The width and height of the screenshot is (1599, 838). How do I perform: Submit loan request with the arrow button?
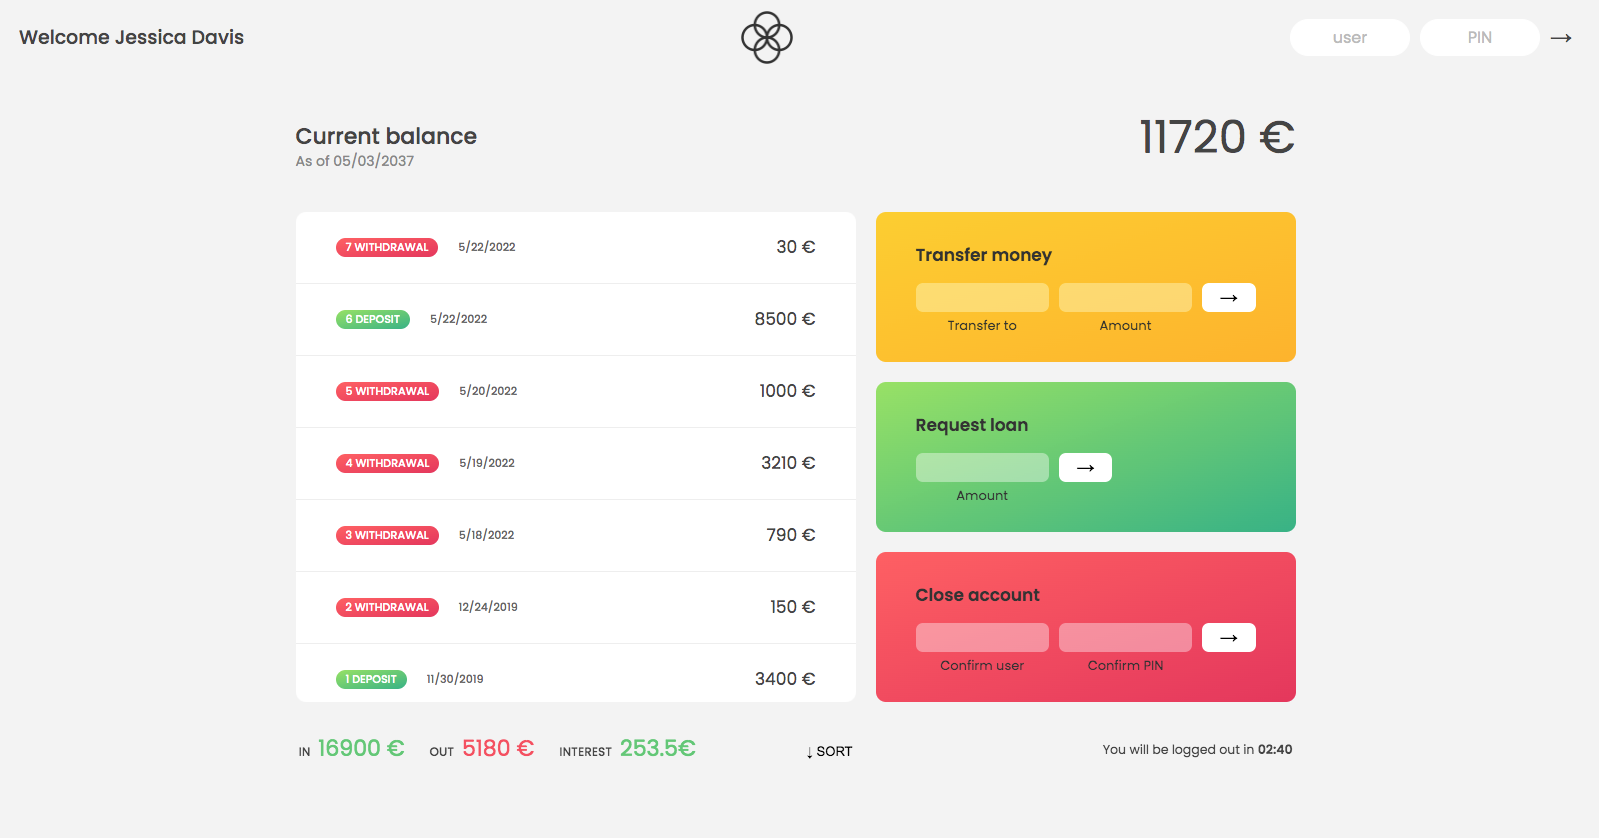pyautogui.click(x=1085, y=468)
